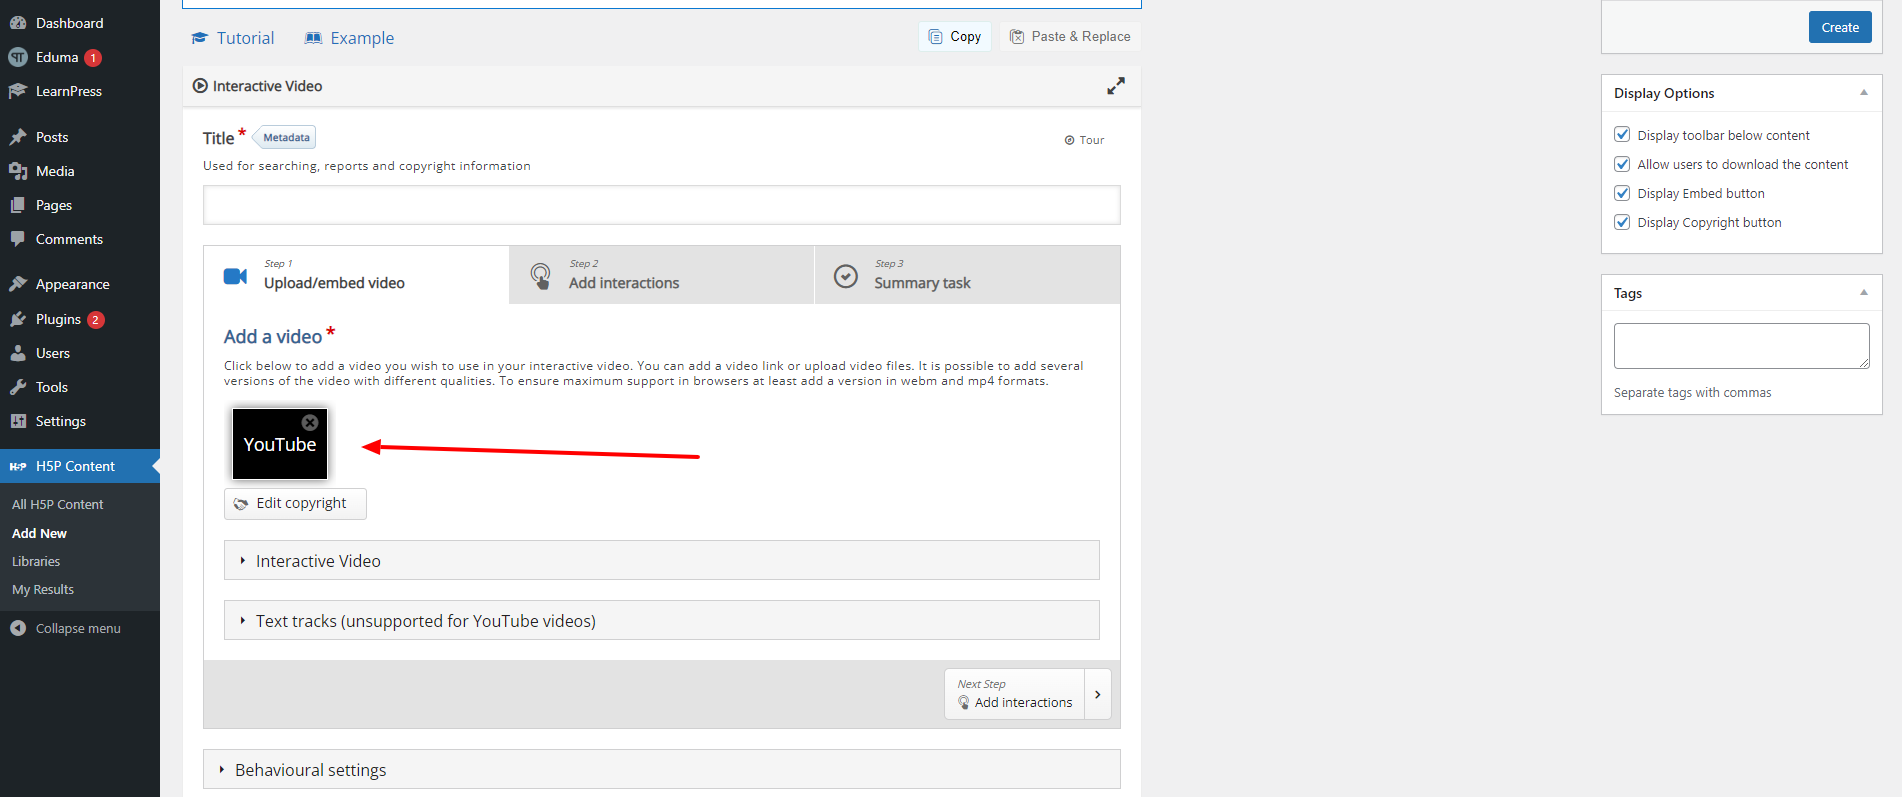Click the Metadata tag button
The width and height of the screenshot is (1902, 797).
tap(285, 137)
